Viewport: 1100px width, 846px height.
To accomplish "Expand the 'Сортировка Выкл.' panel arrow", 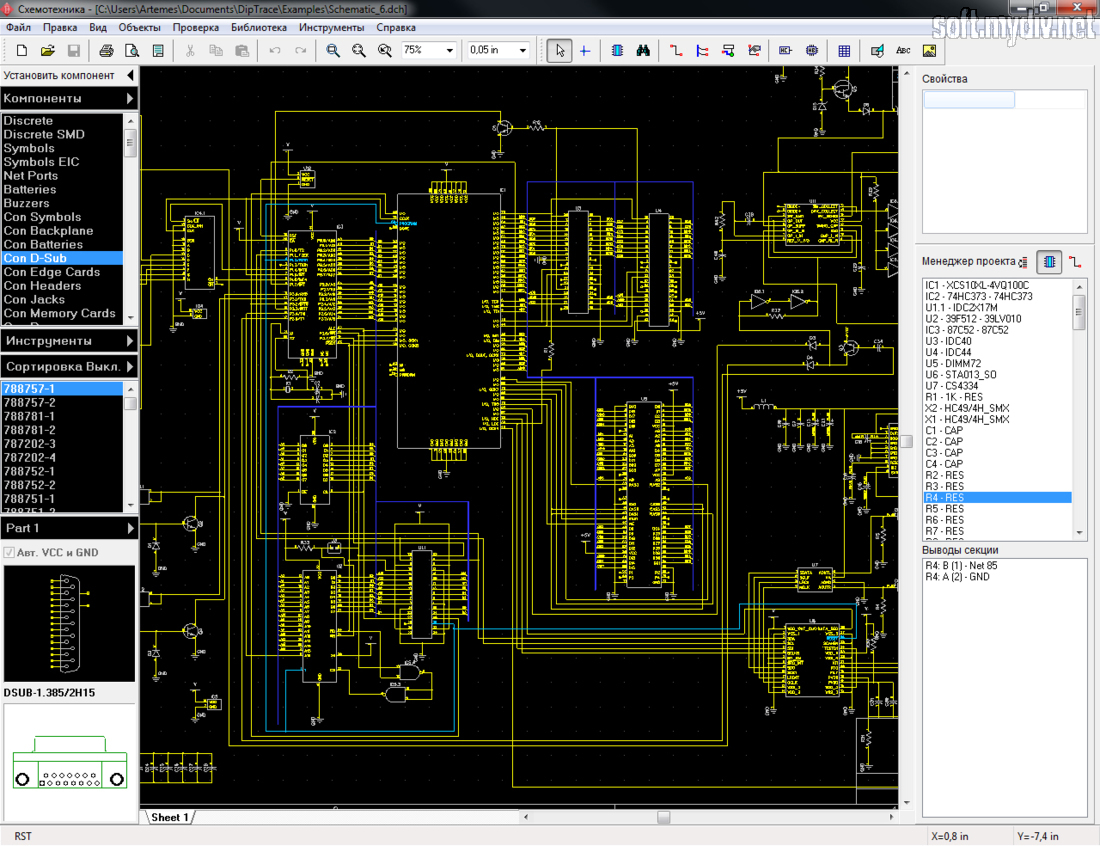I will click(130, 367).
